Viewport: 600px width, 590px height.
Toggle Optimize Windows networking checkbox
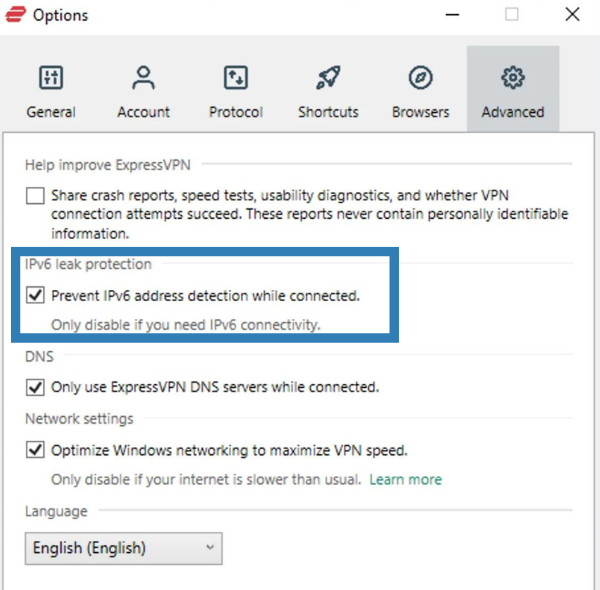pyautogui.click(x=36, y=450)
